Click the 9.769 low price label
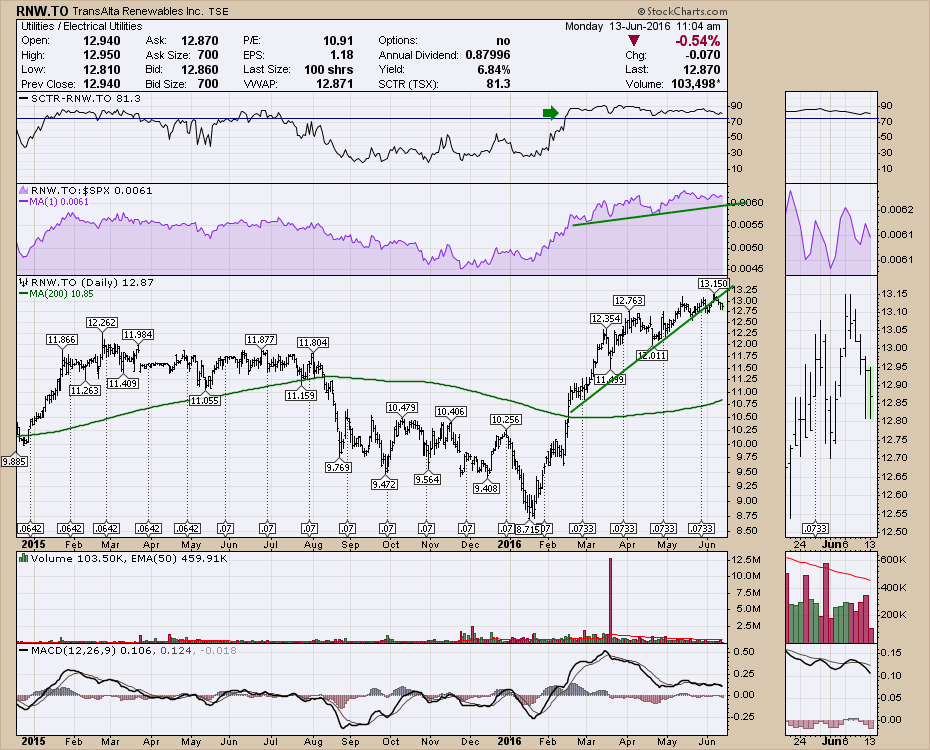The image size is (930, 750). [x=339, y=467]
